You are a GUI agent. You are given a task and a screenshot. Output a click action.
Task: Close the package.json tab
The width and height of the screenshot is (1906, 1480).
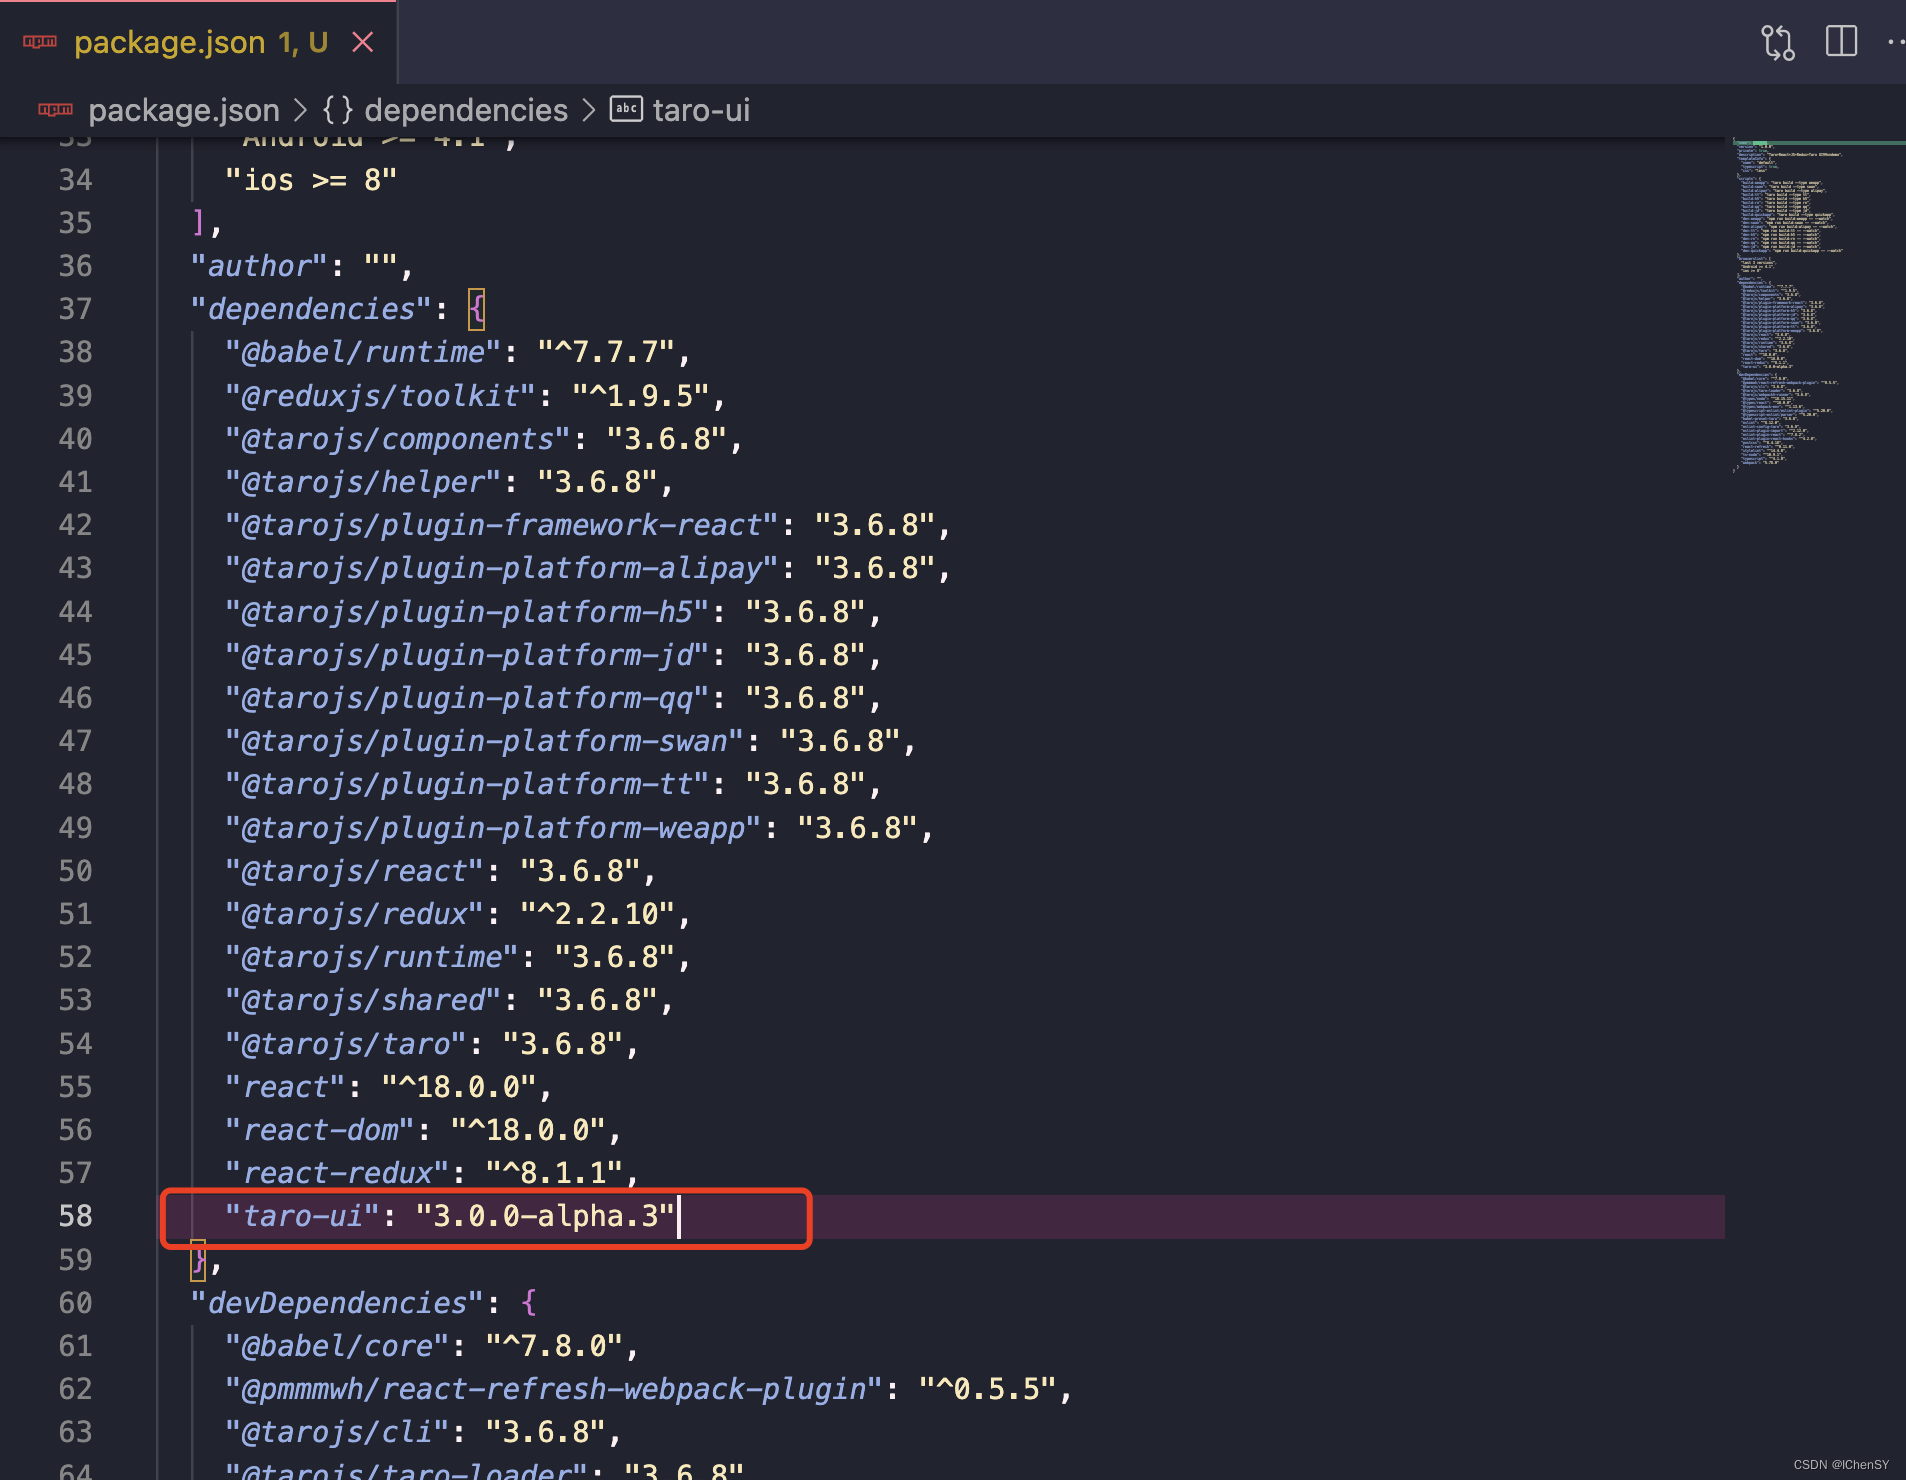[x=363, y=42]
